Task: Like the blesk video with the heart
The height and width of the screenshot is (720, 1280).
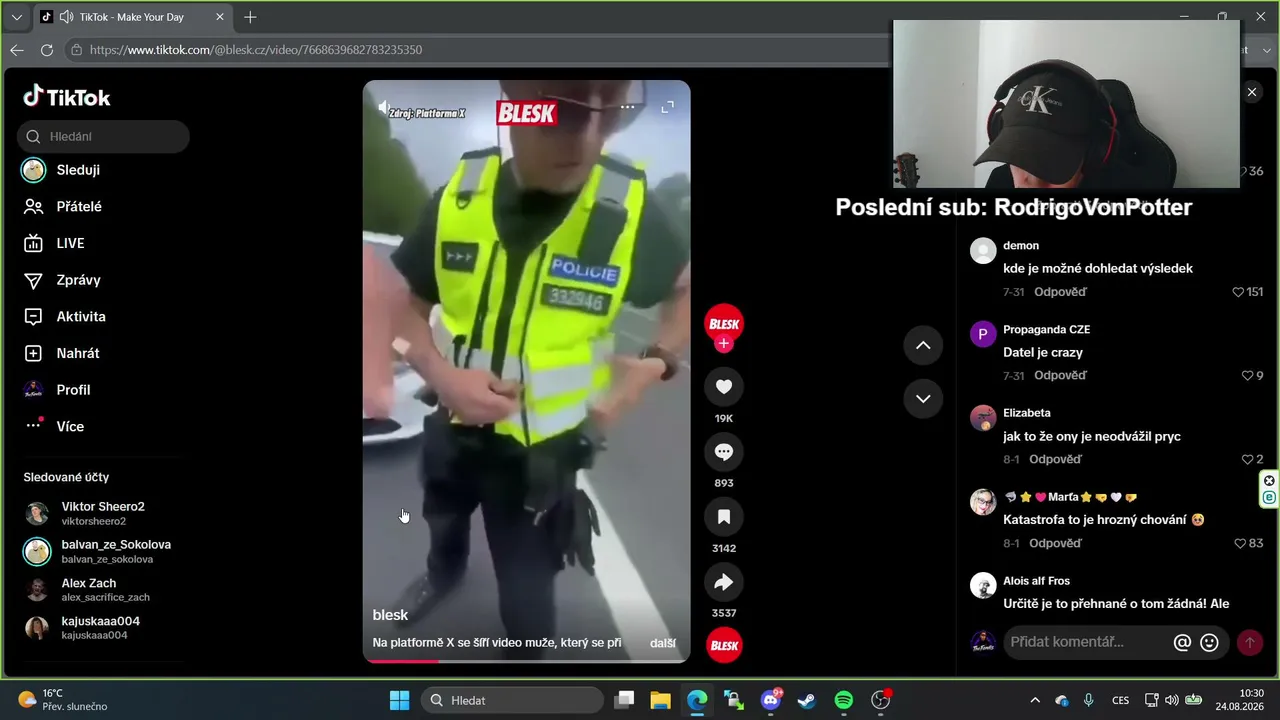Action: coord(724,387)
